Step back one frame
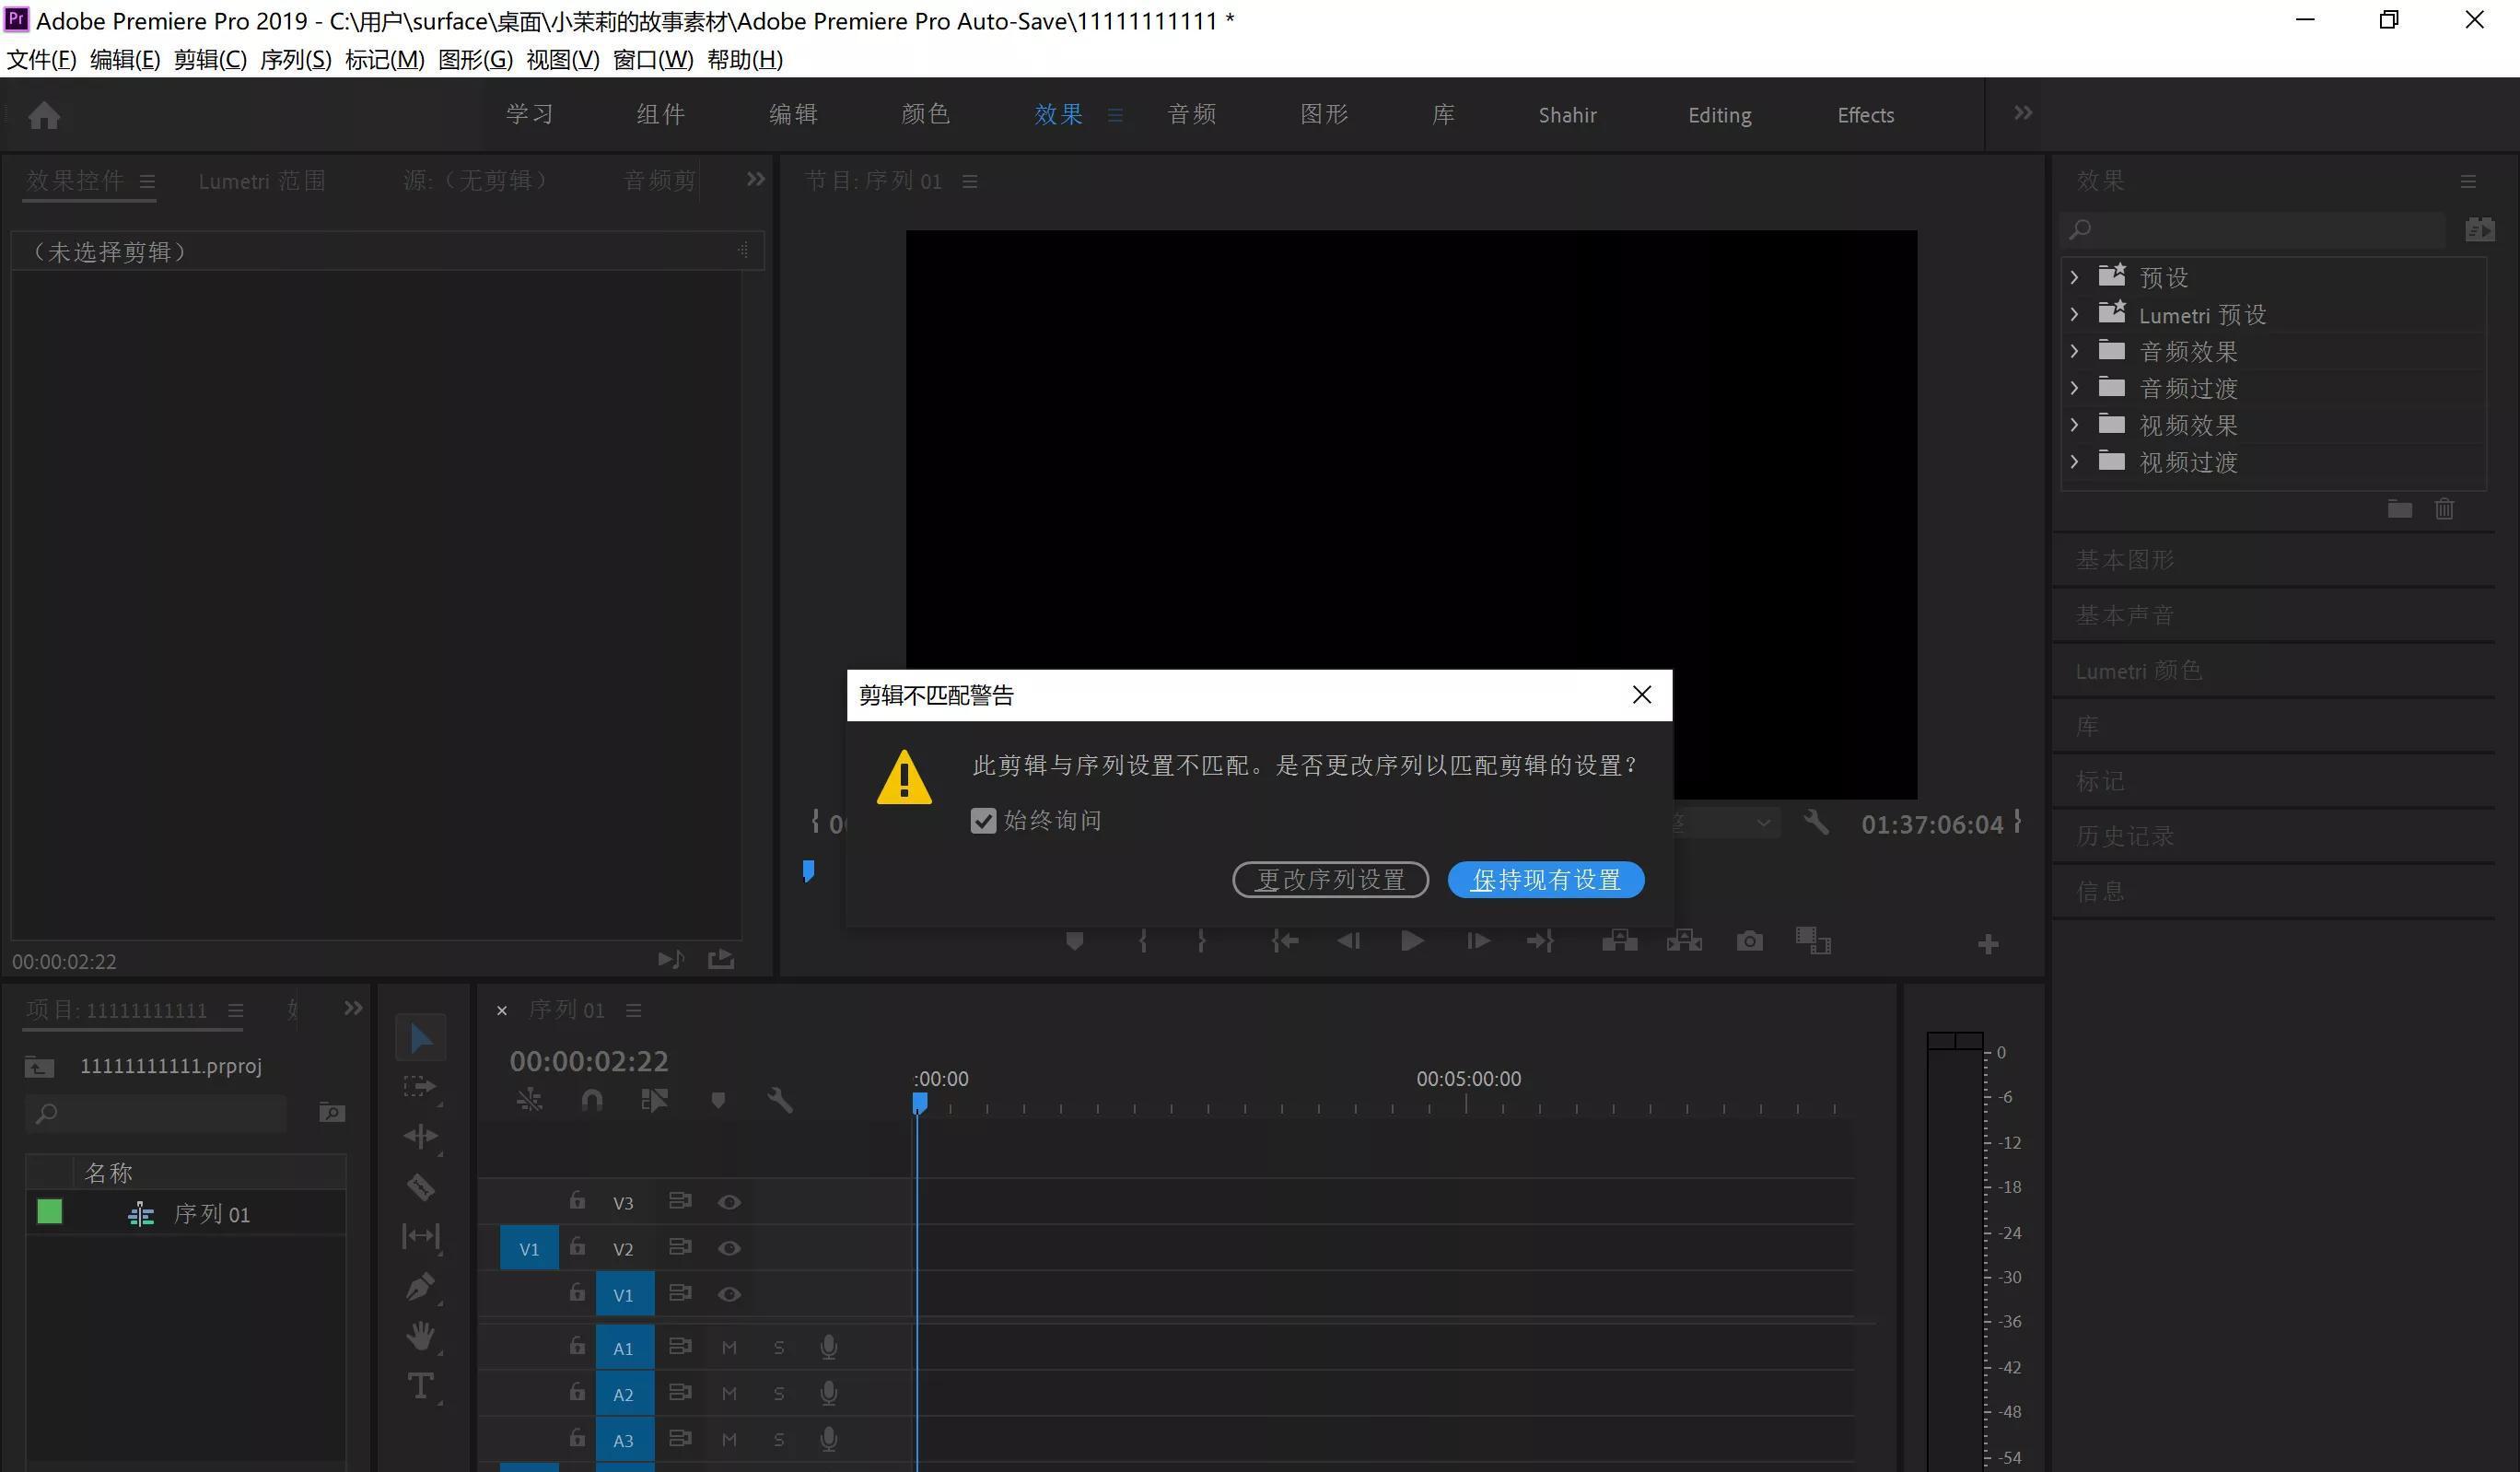The image size is (2520, 1472). click(x=1348, y=942)
